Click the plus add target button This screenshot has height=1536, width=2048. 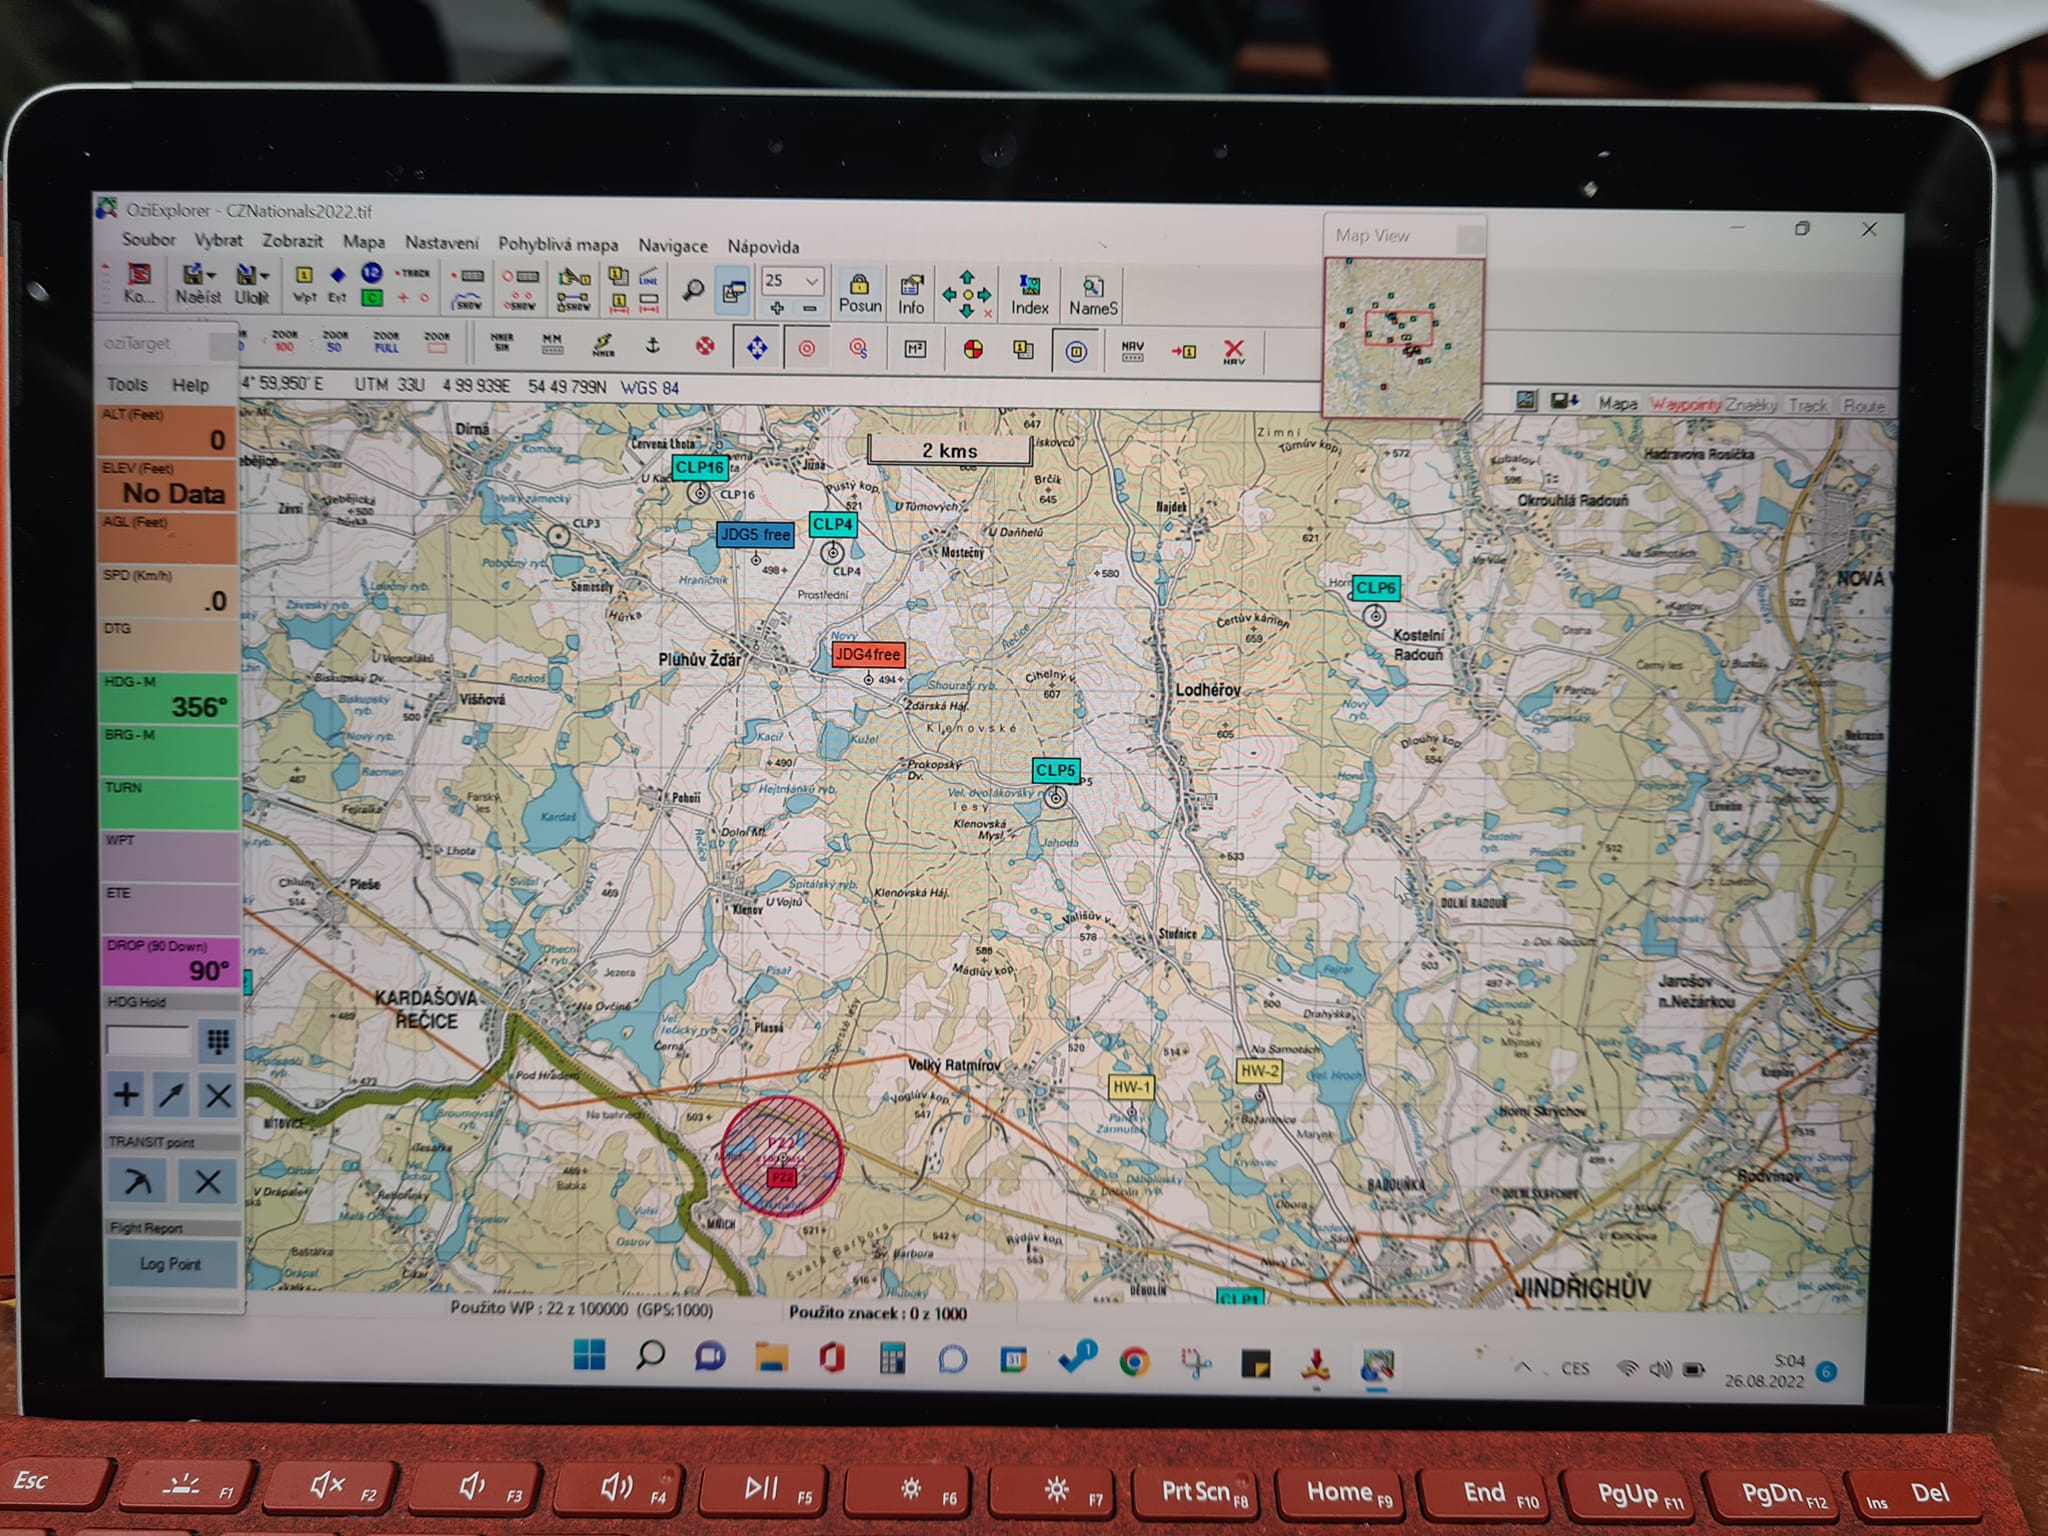tap(126, 1094)
